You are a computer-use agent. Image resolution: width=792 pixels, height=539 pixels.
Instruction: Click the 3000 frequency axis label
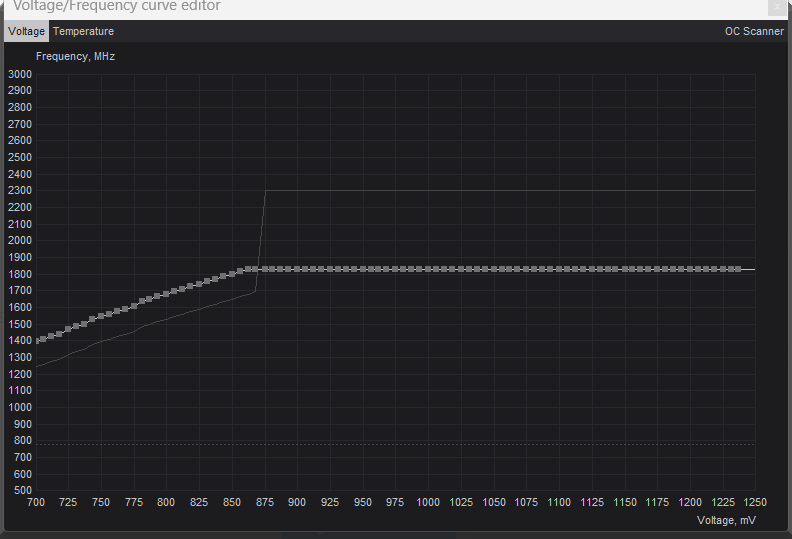click(x=20, y=74)
